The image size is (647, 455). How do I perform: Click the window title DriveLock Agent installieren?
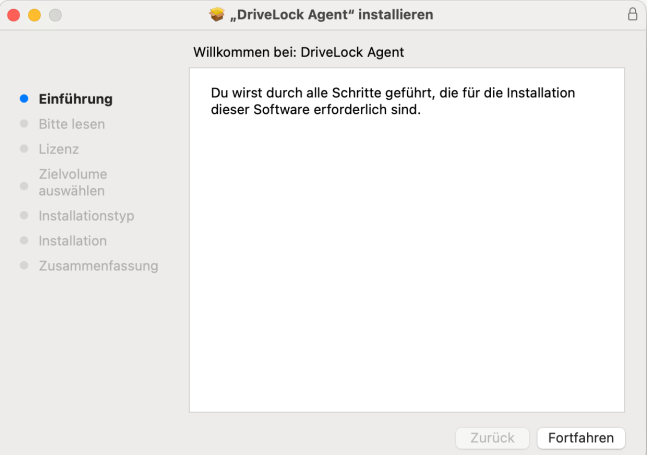pyautogui.click(x=331, y=14)
